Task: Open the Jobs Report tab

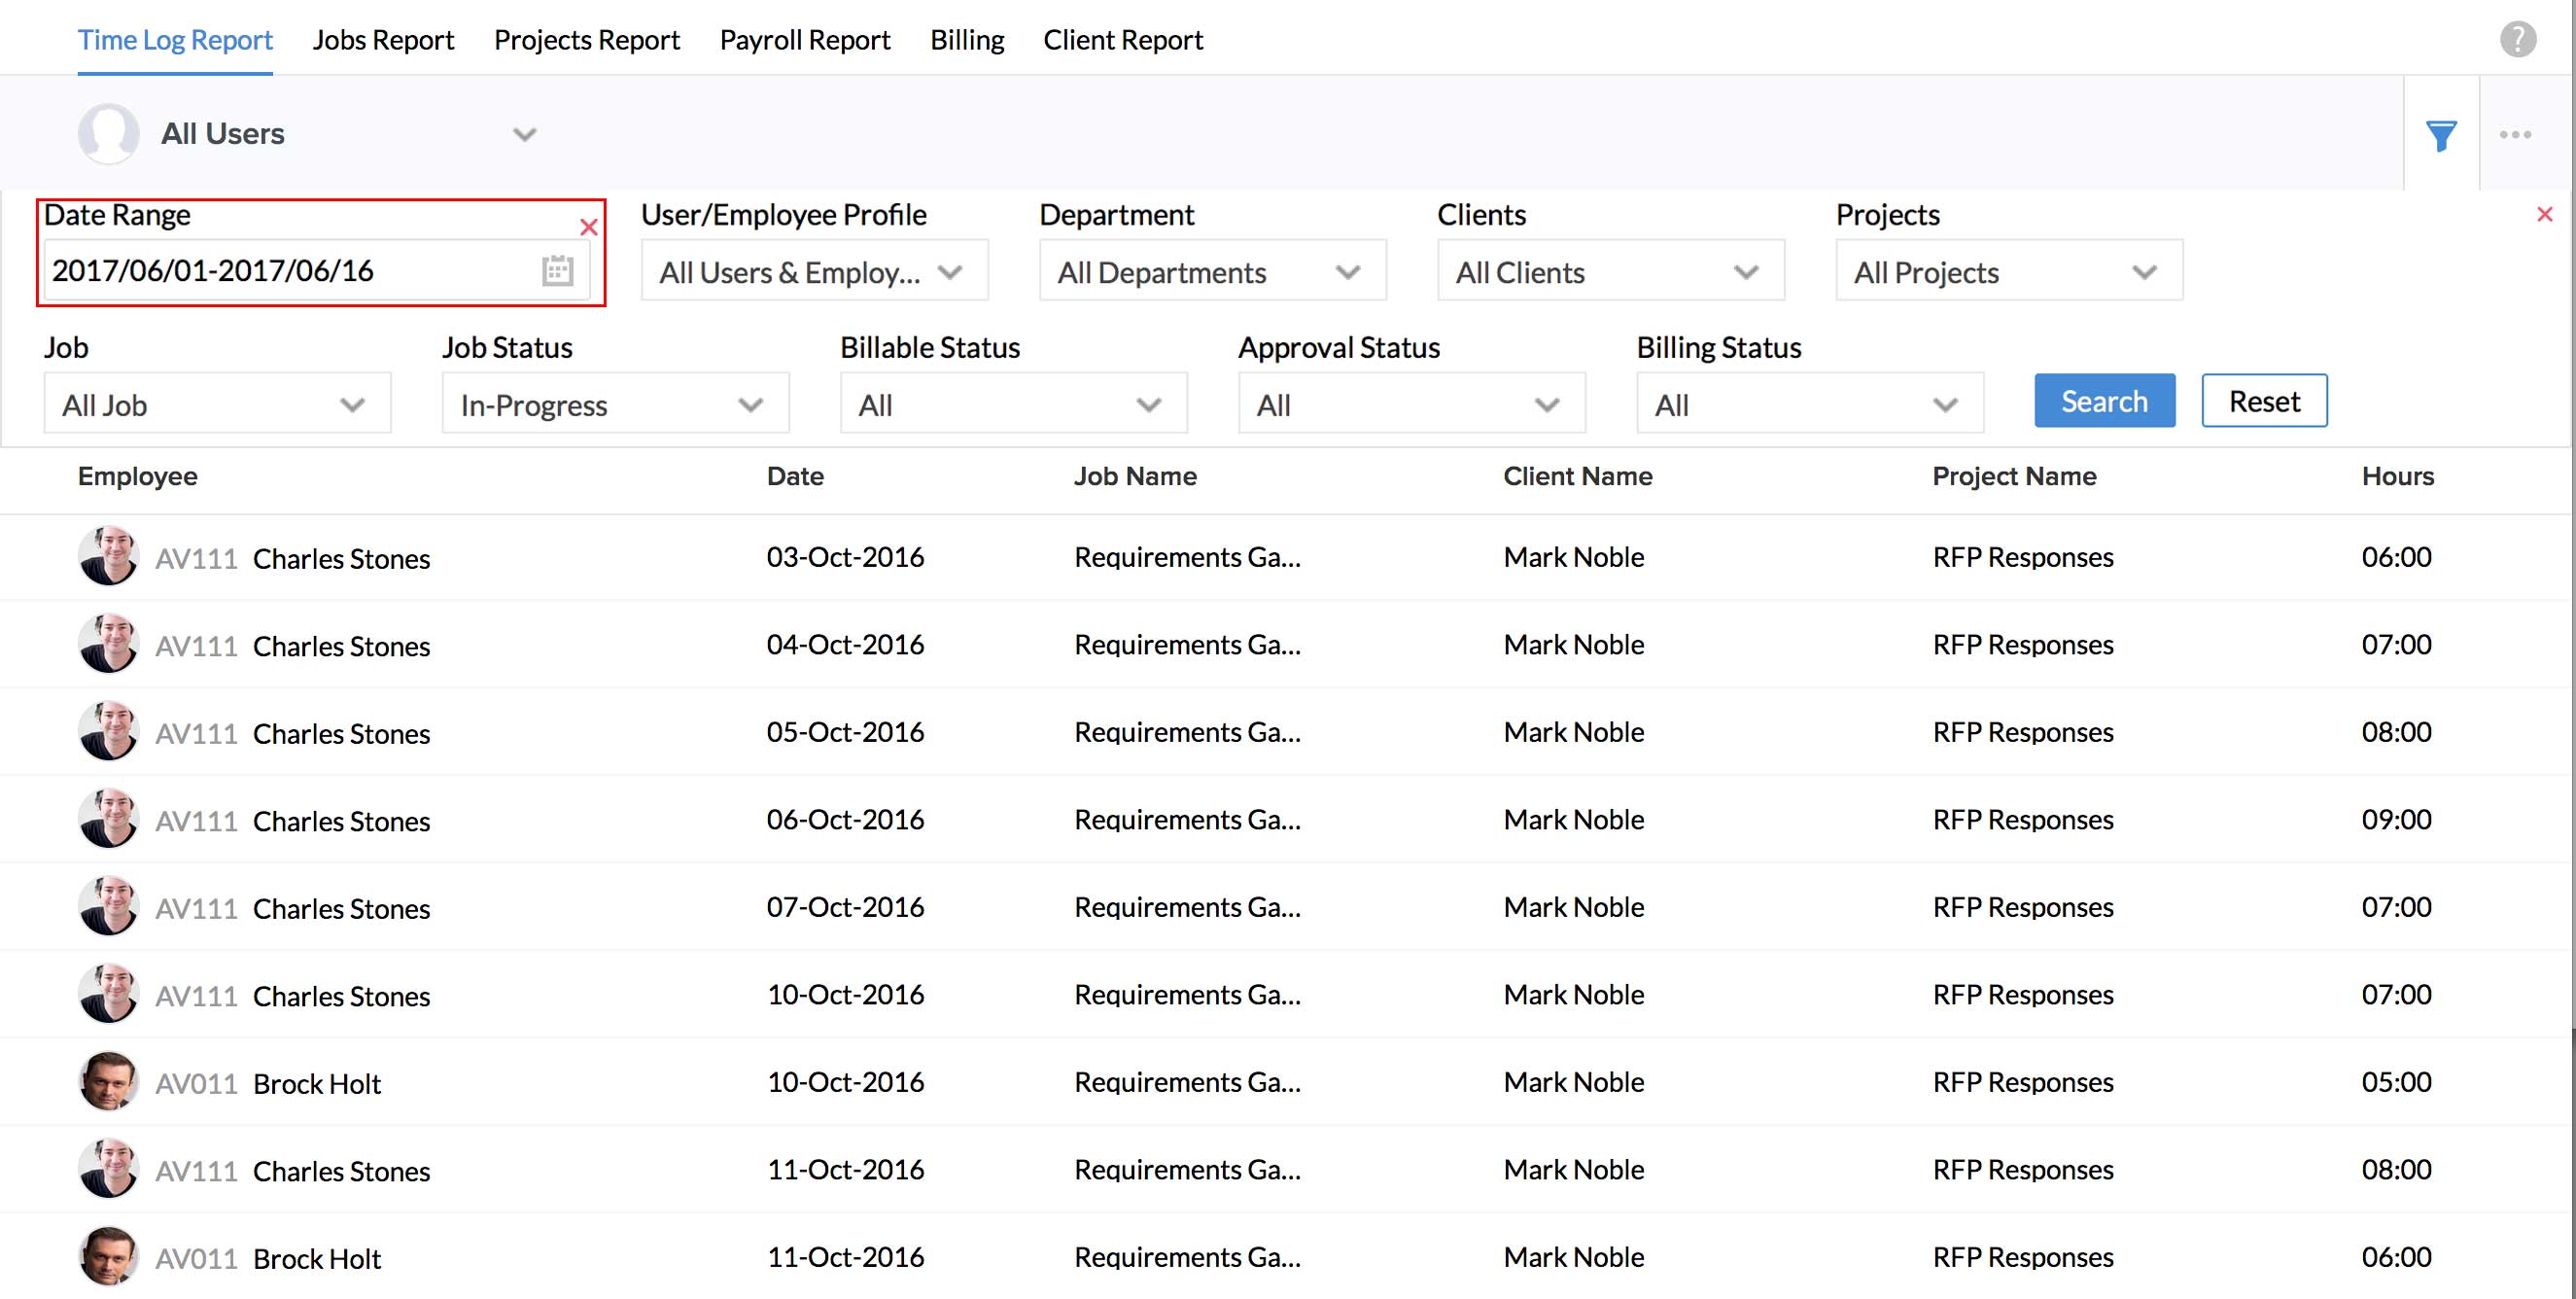Action: (x=383, y=40)
